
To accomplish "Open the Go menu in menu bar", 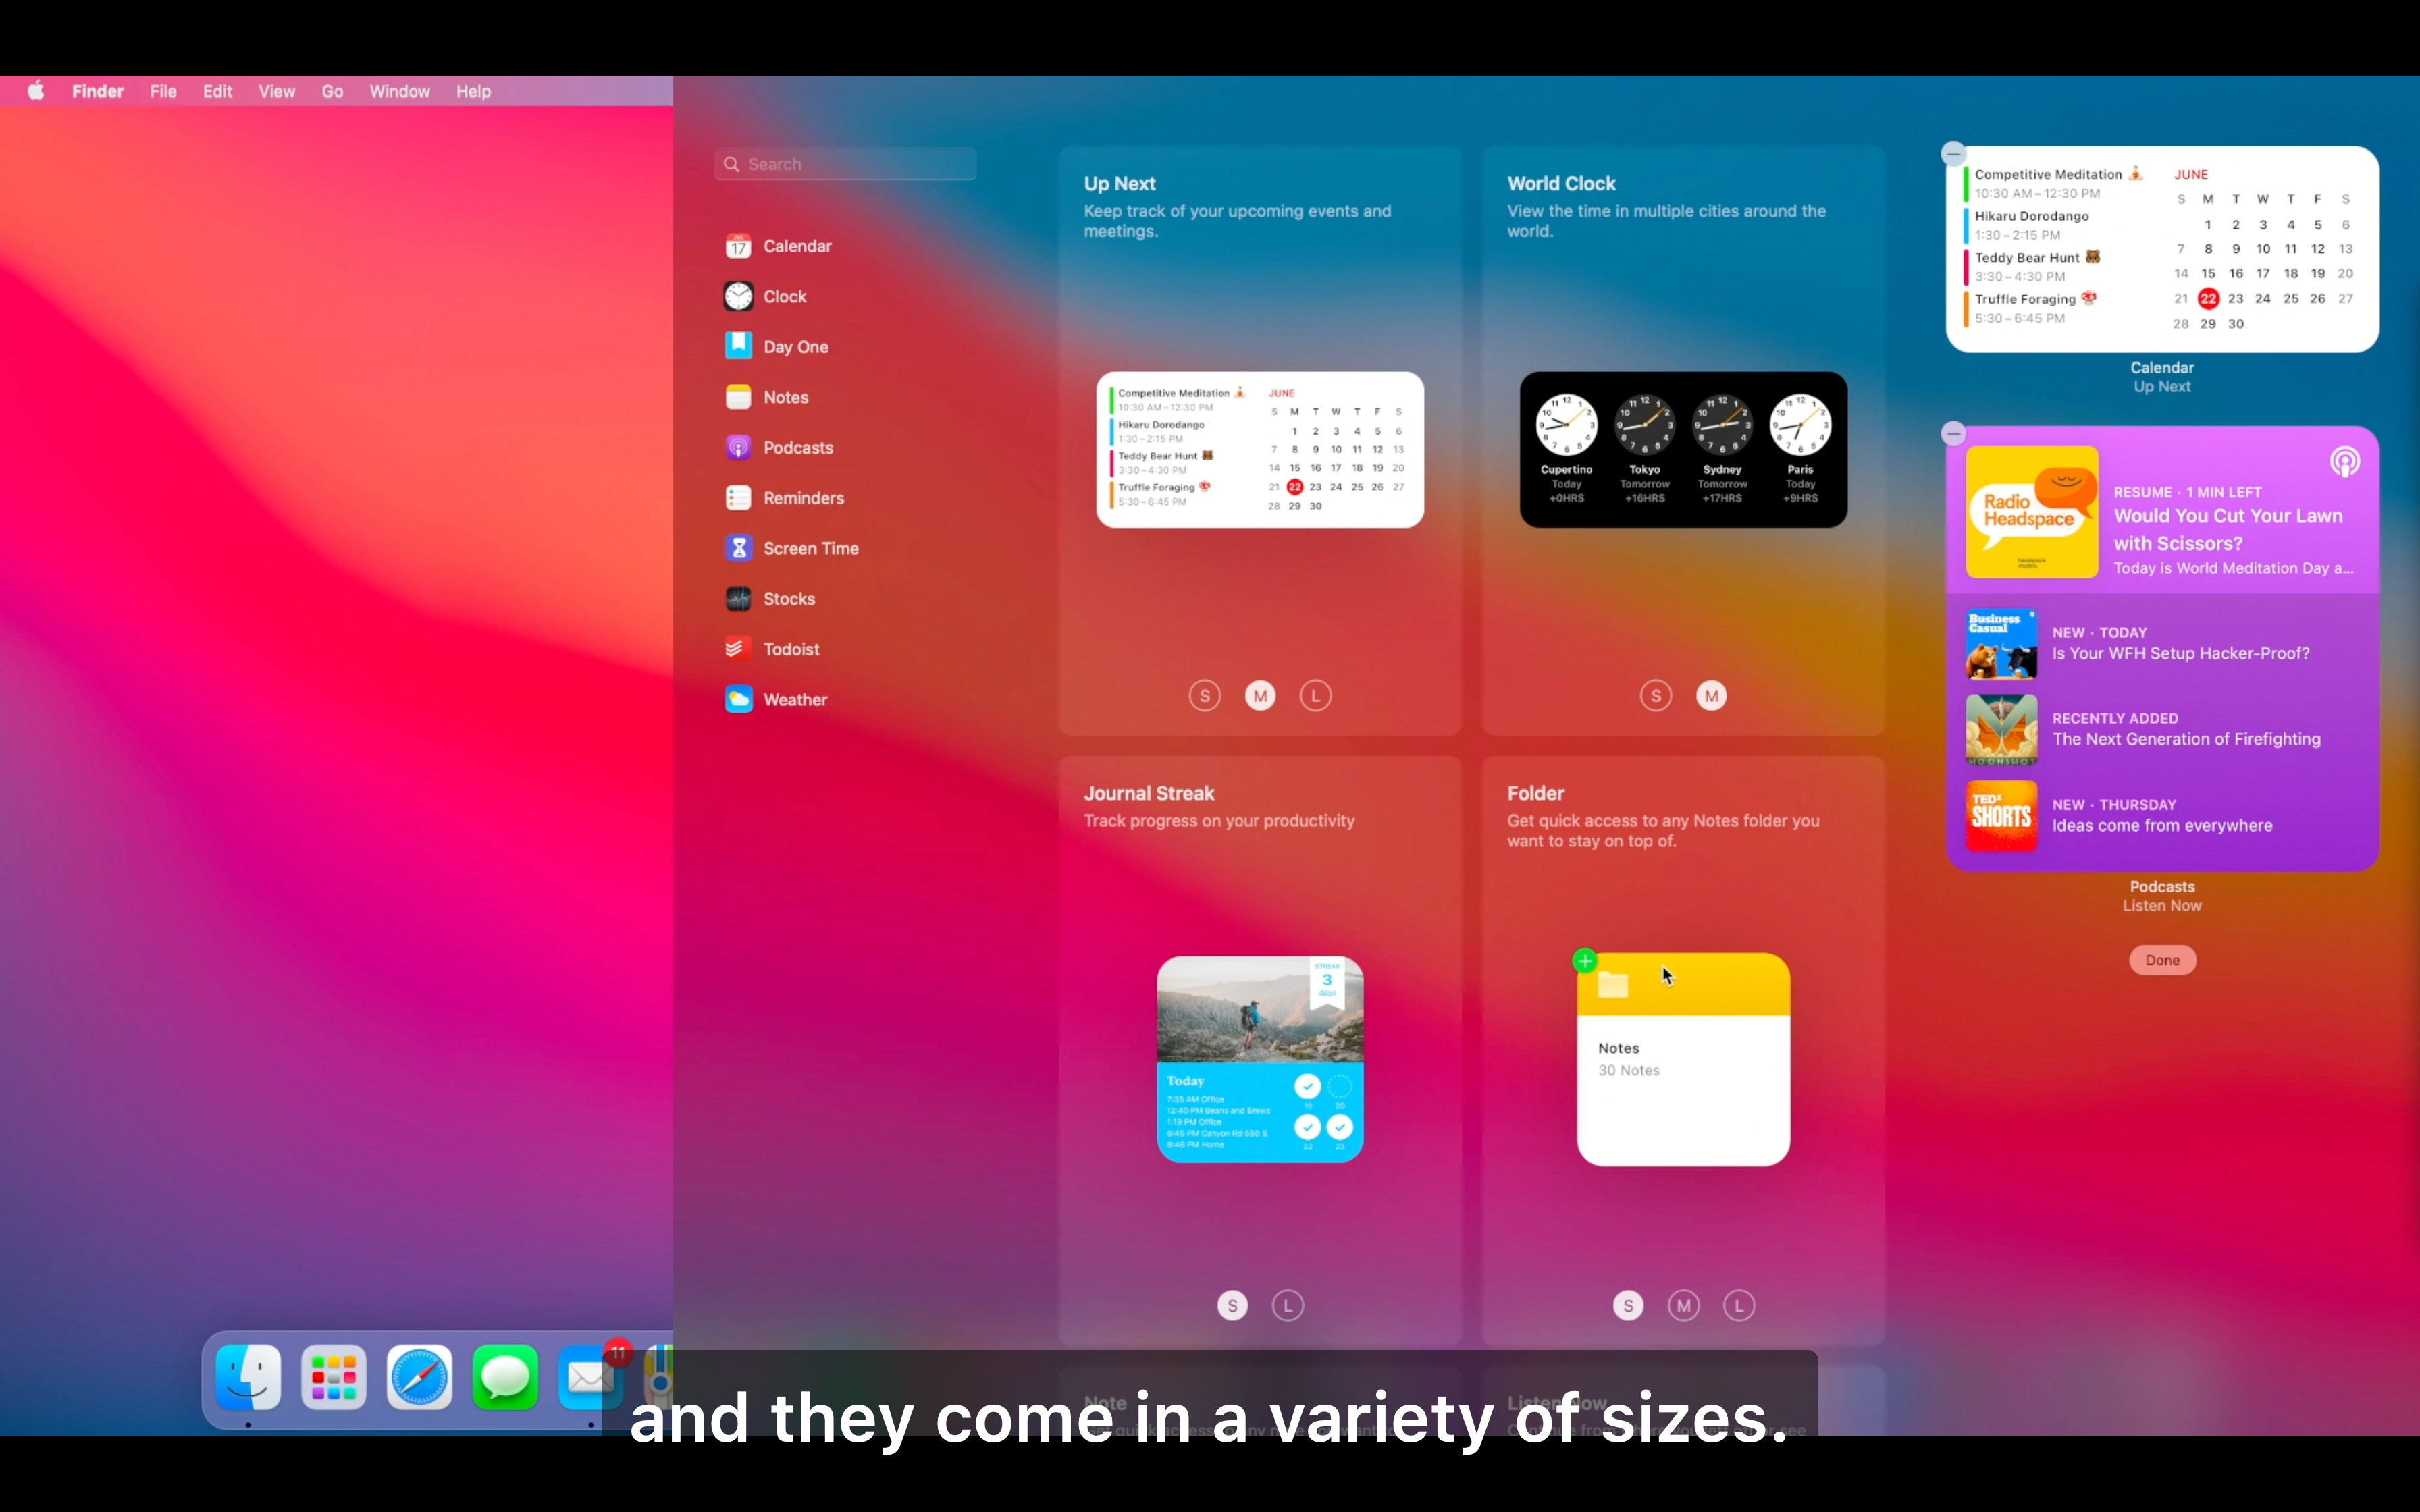I will (x=332, y=91).
